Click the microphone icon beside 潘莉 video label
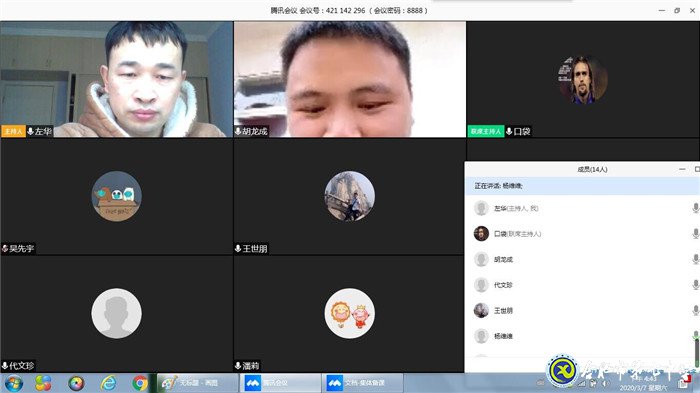The width and height of the screenshot is (700, 393). click(x=238, y=366)
